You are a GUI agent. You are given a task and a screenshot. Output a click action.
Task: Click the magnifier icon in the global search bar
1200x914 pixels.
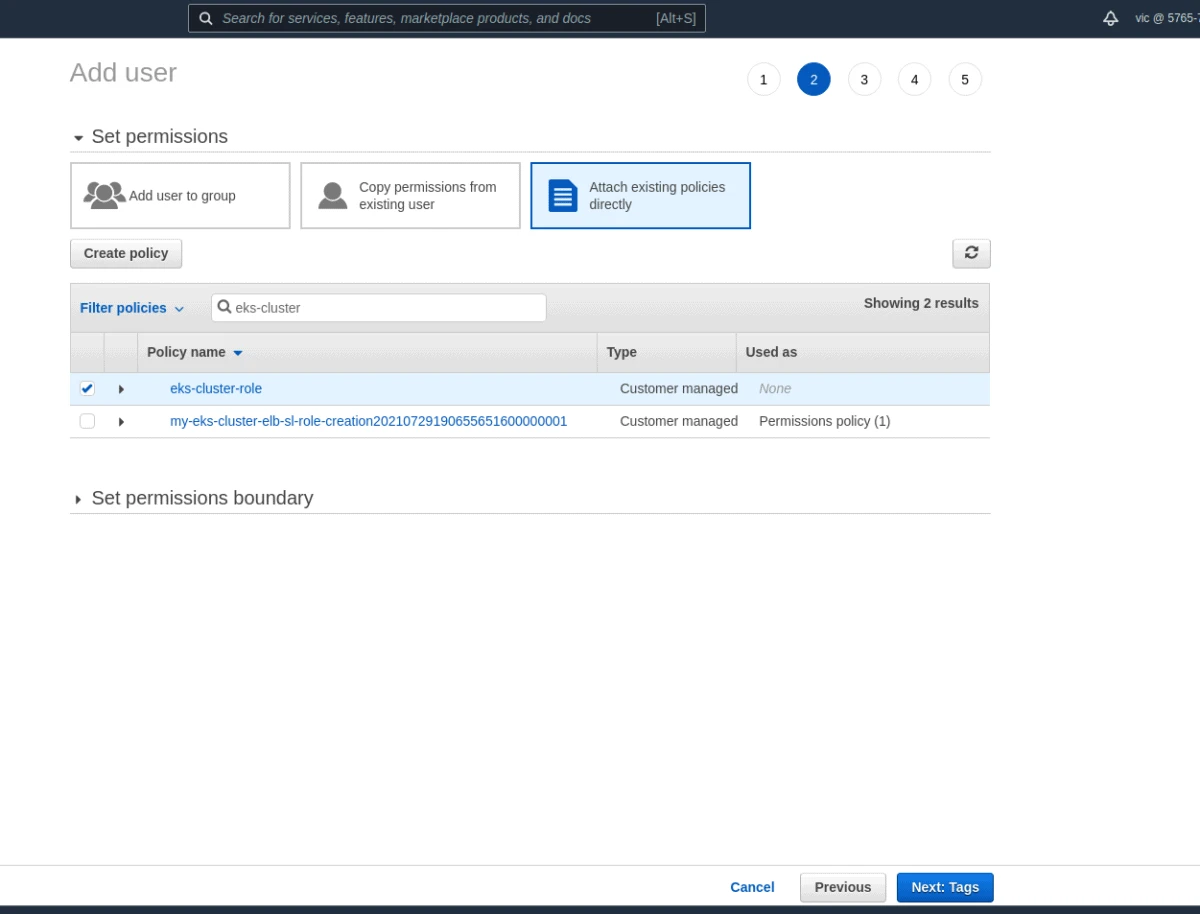pos(206,18)
